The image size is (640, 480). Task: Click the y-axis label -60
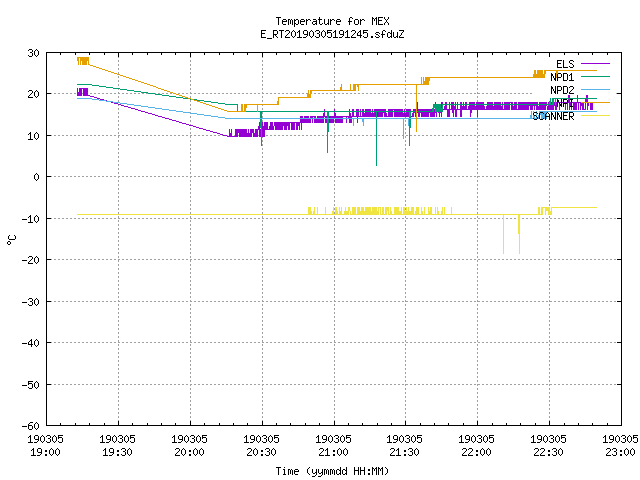[31, 426]
